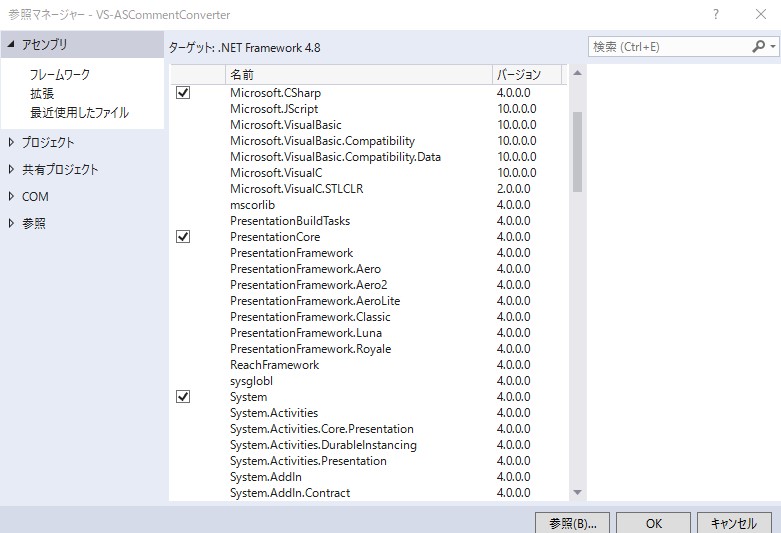Select the Microsoft.VisualC.STLCLR row
781x533 pixels.
pyautogui.click(x=369, y=188)
